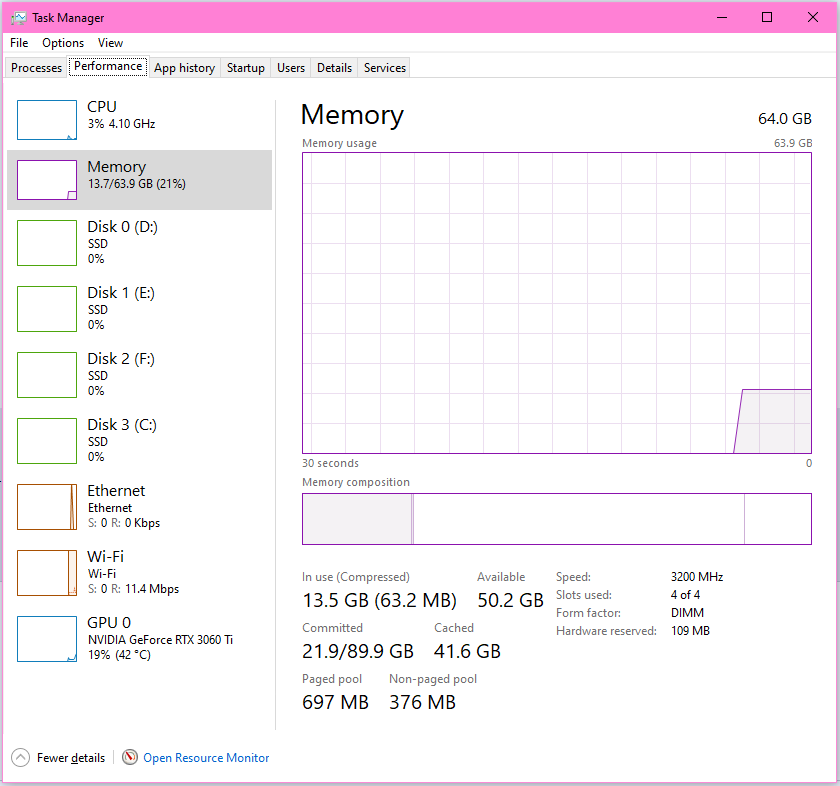
Task: Select the CPU usage mini graph
Action: 47,120
